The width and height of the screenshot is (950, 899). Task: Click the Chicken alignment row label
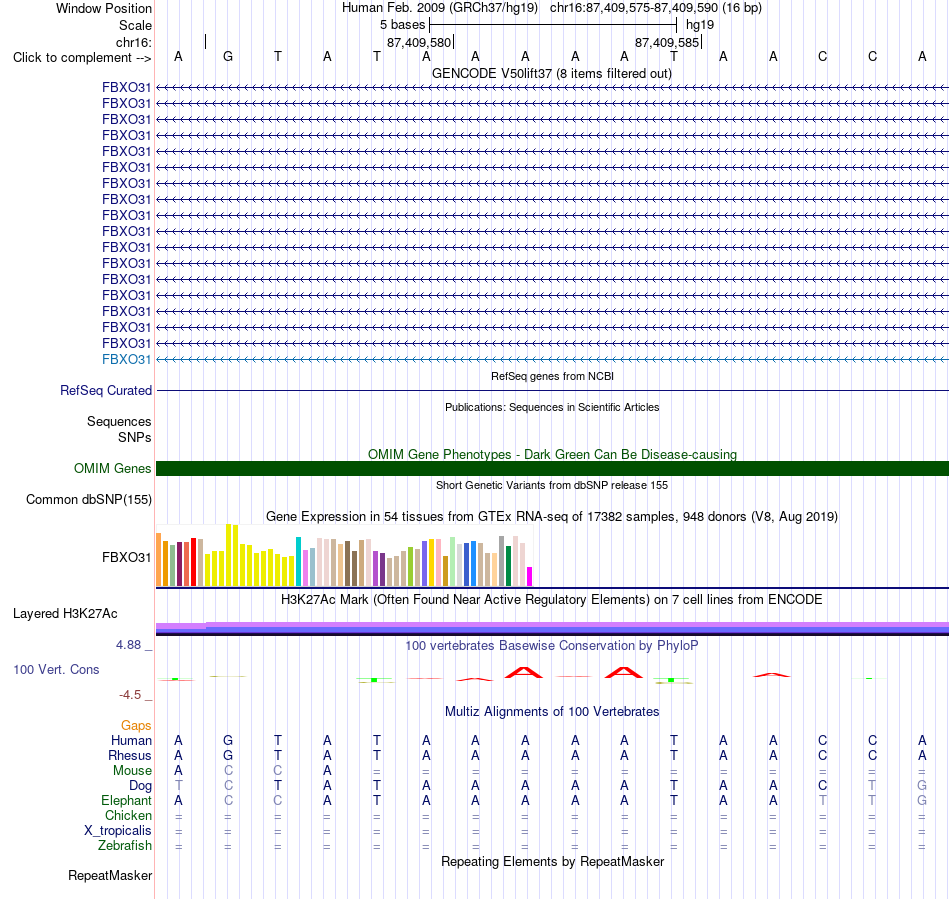tap(128, 815)
